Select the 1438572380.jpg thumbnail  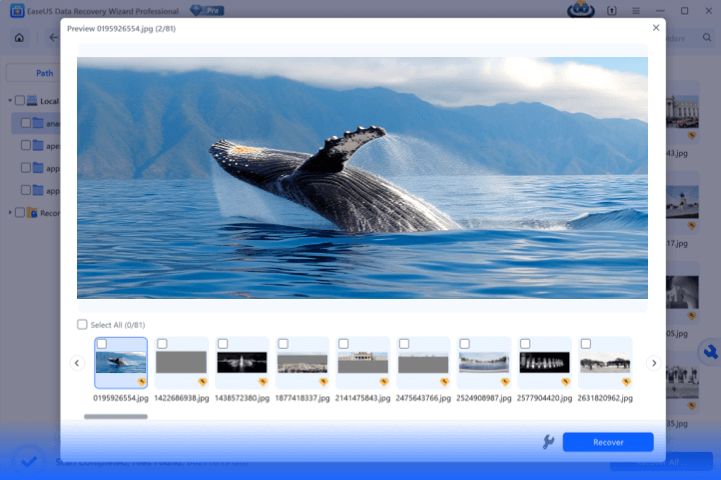pyautogui.click(x=242, y=363)
